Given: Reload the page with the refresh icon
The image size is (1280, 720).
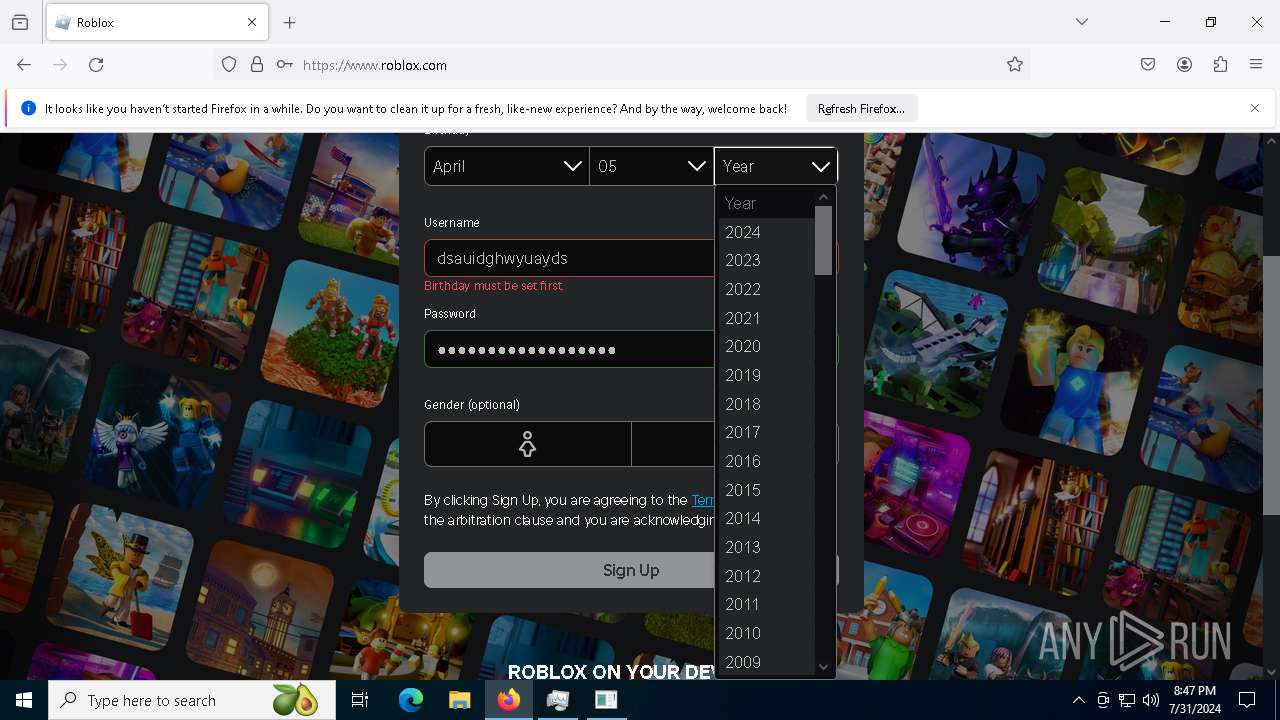Looking at the screenshot, I should tap(96, 65).
